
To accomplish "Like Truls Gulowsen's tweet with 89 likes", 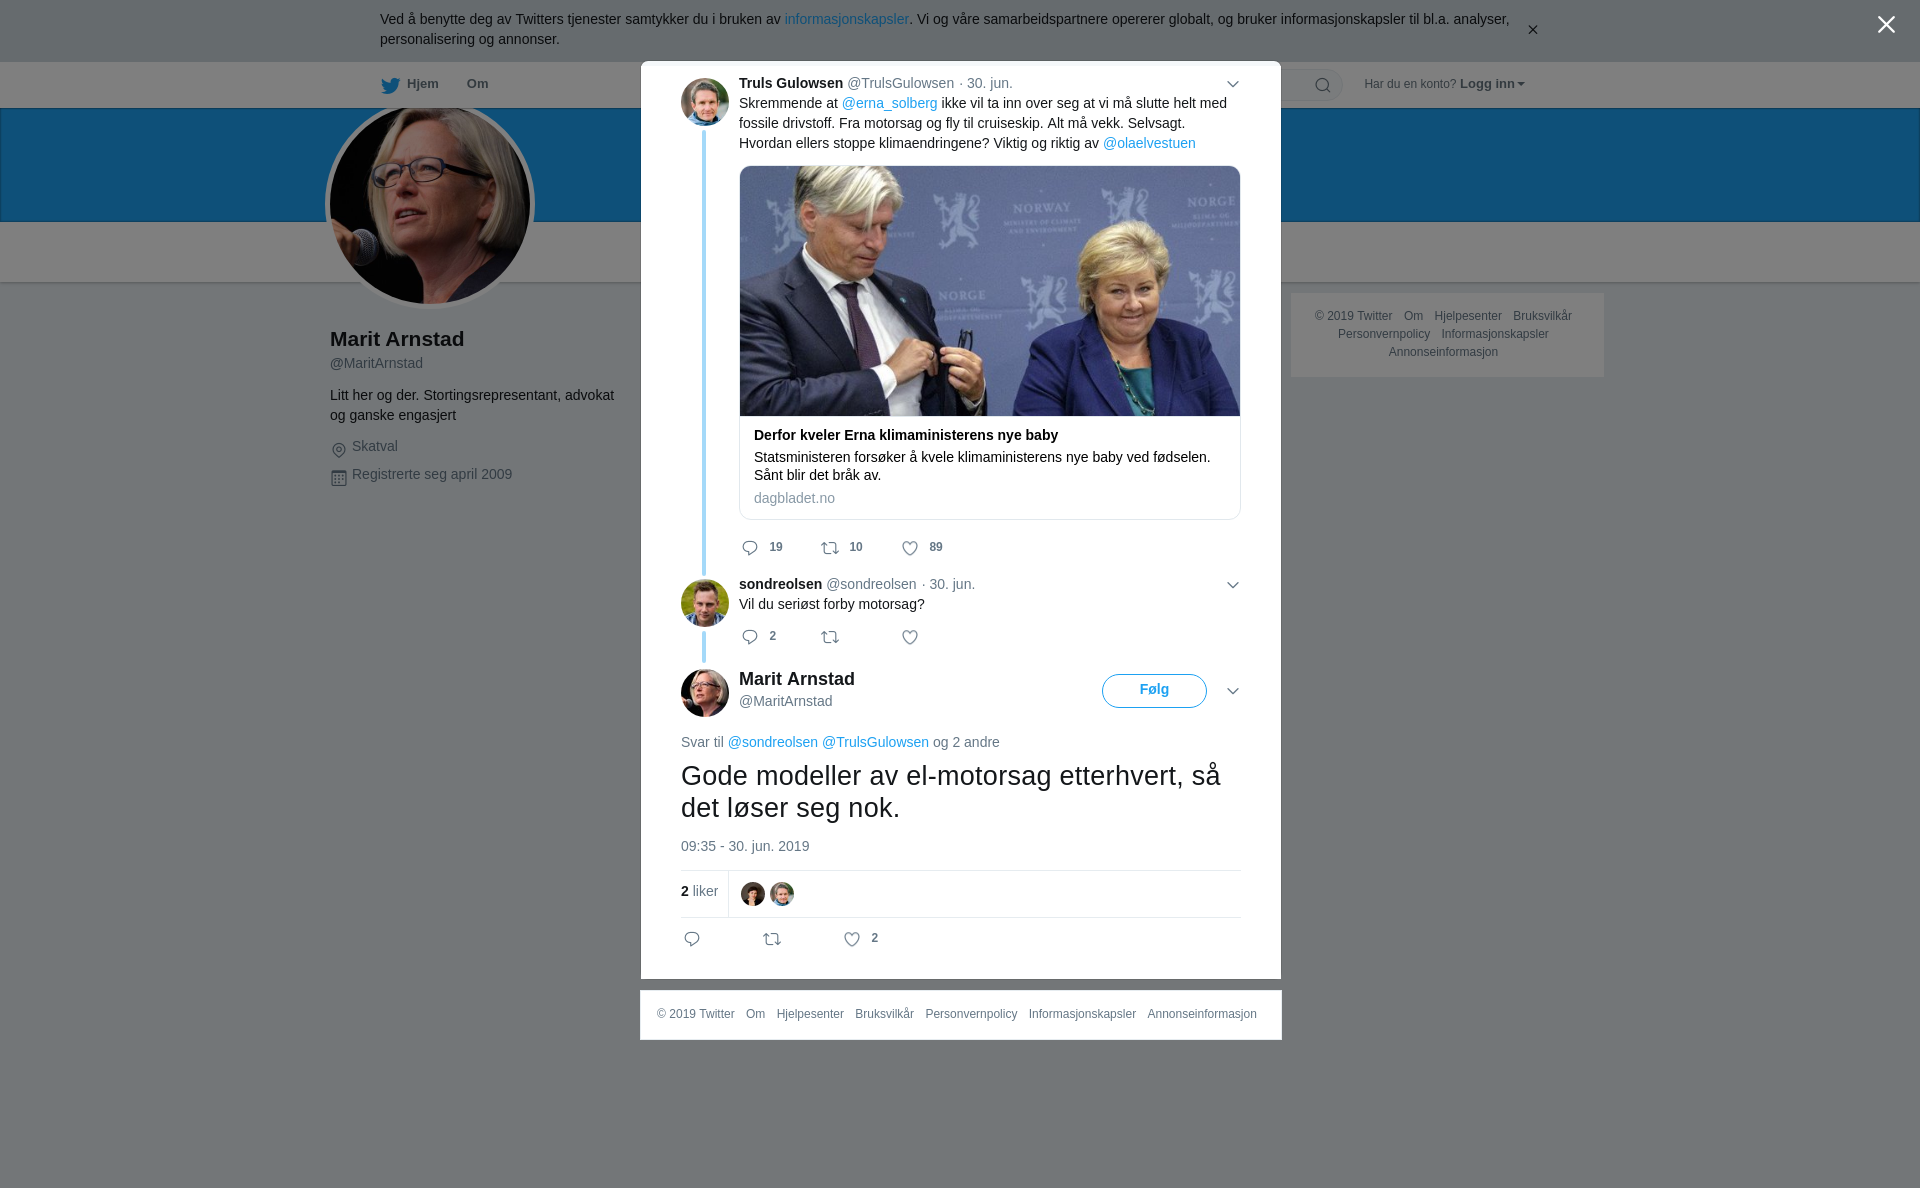I will [910, 548].
